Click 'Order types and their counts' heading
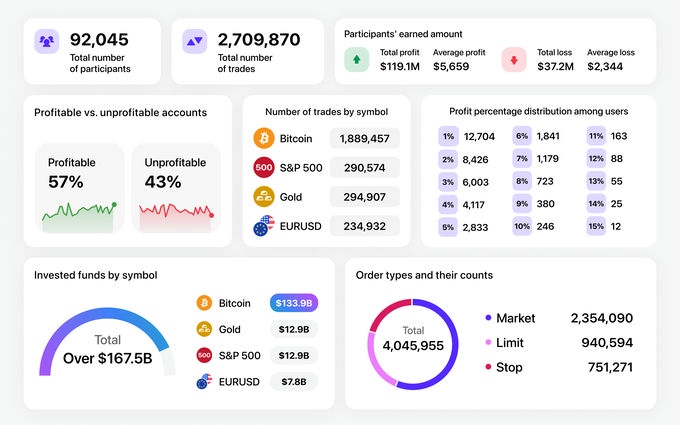The image size is (680, 425). (x=424, y=275)
